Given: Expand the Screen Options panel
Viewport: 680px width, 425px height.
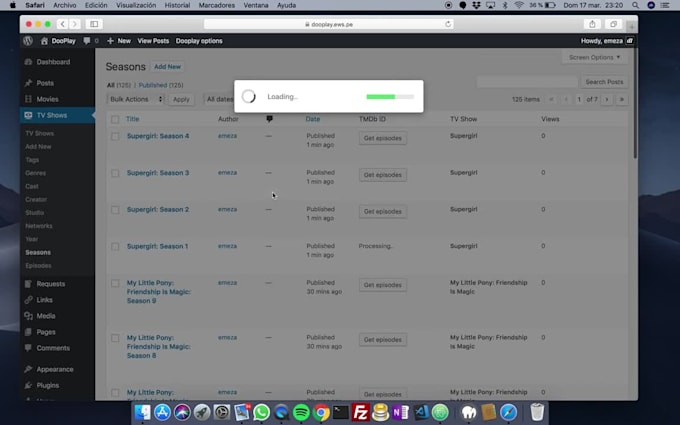Looking at the screenshot, I should (595, 57).
